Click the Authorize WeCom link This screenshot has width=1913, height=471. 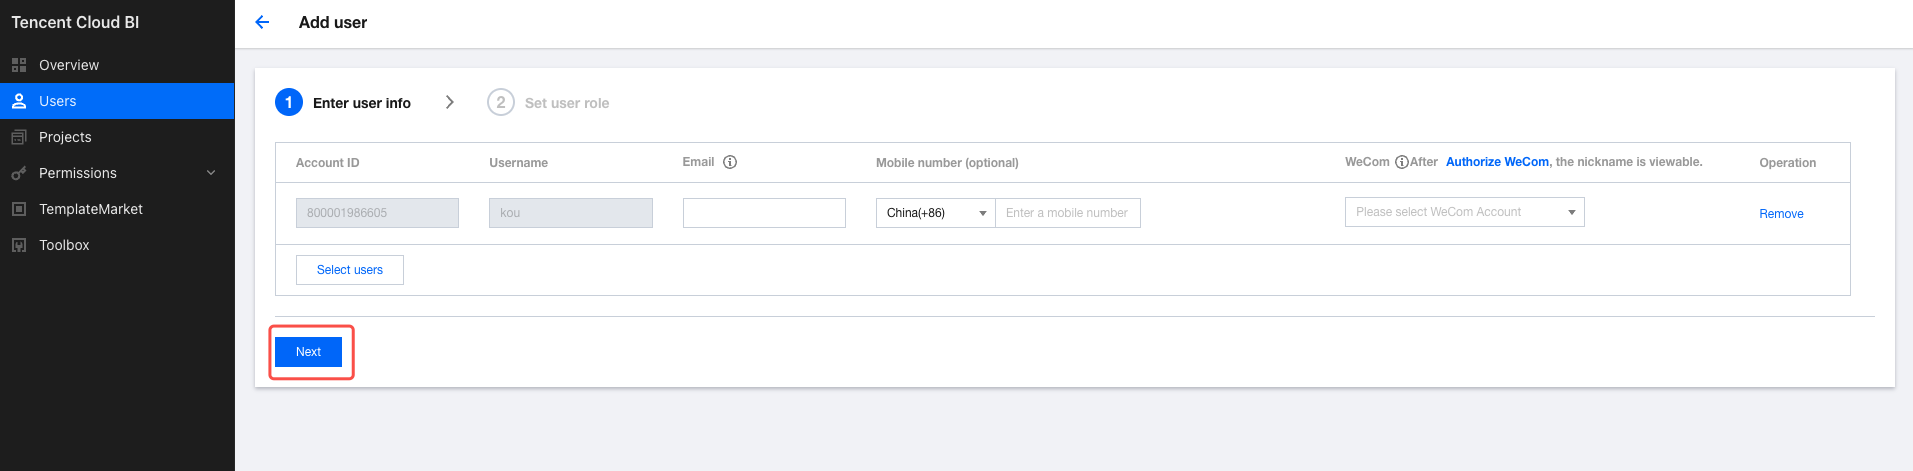click(x=1497, y=162)
